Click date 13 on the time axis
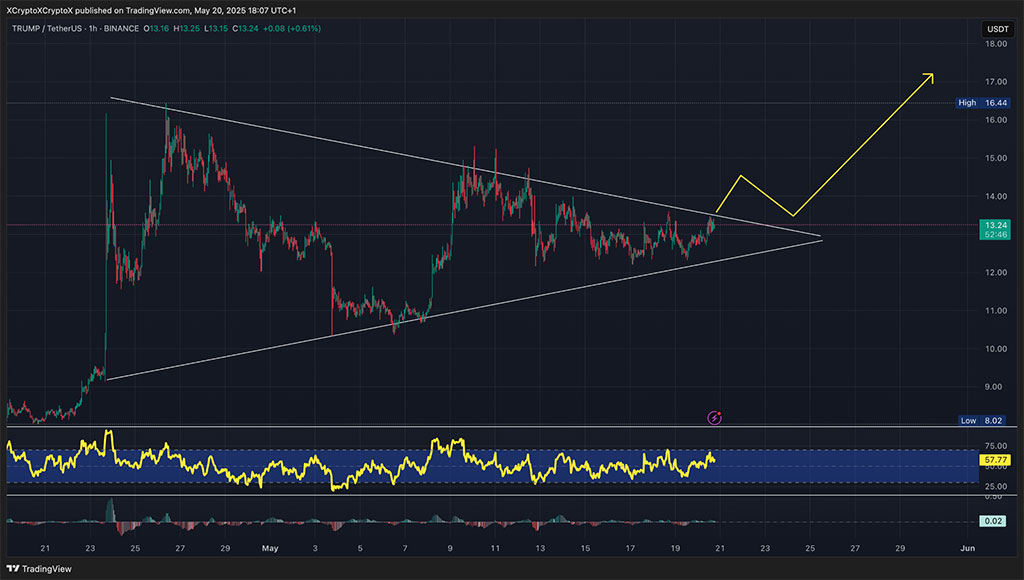The image size is (1024, 580). click(x=540, y=548)
